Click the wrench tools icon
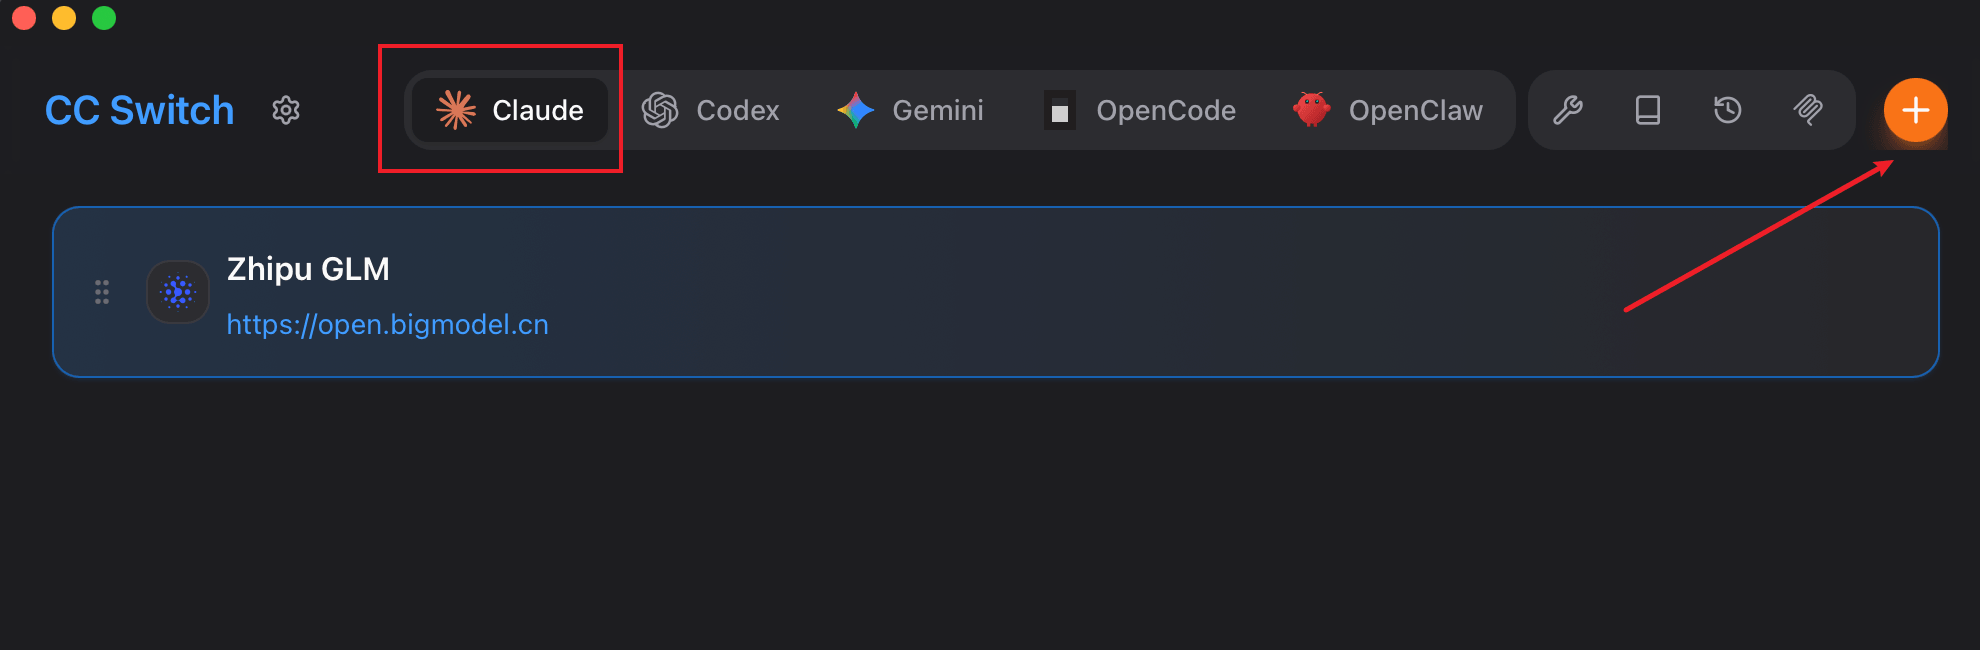The image size is (1980, 650). point(1568,110)
